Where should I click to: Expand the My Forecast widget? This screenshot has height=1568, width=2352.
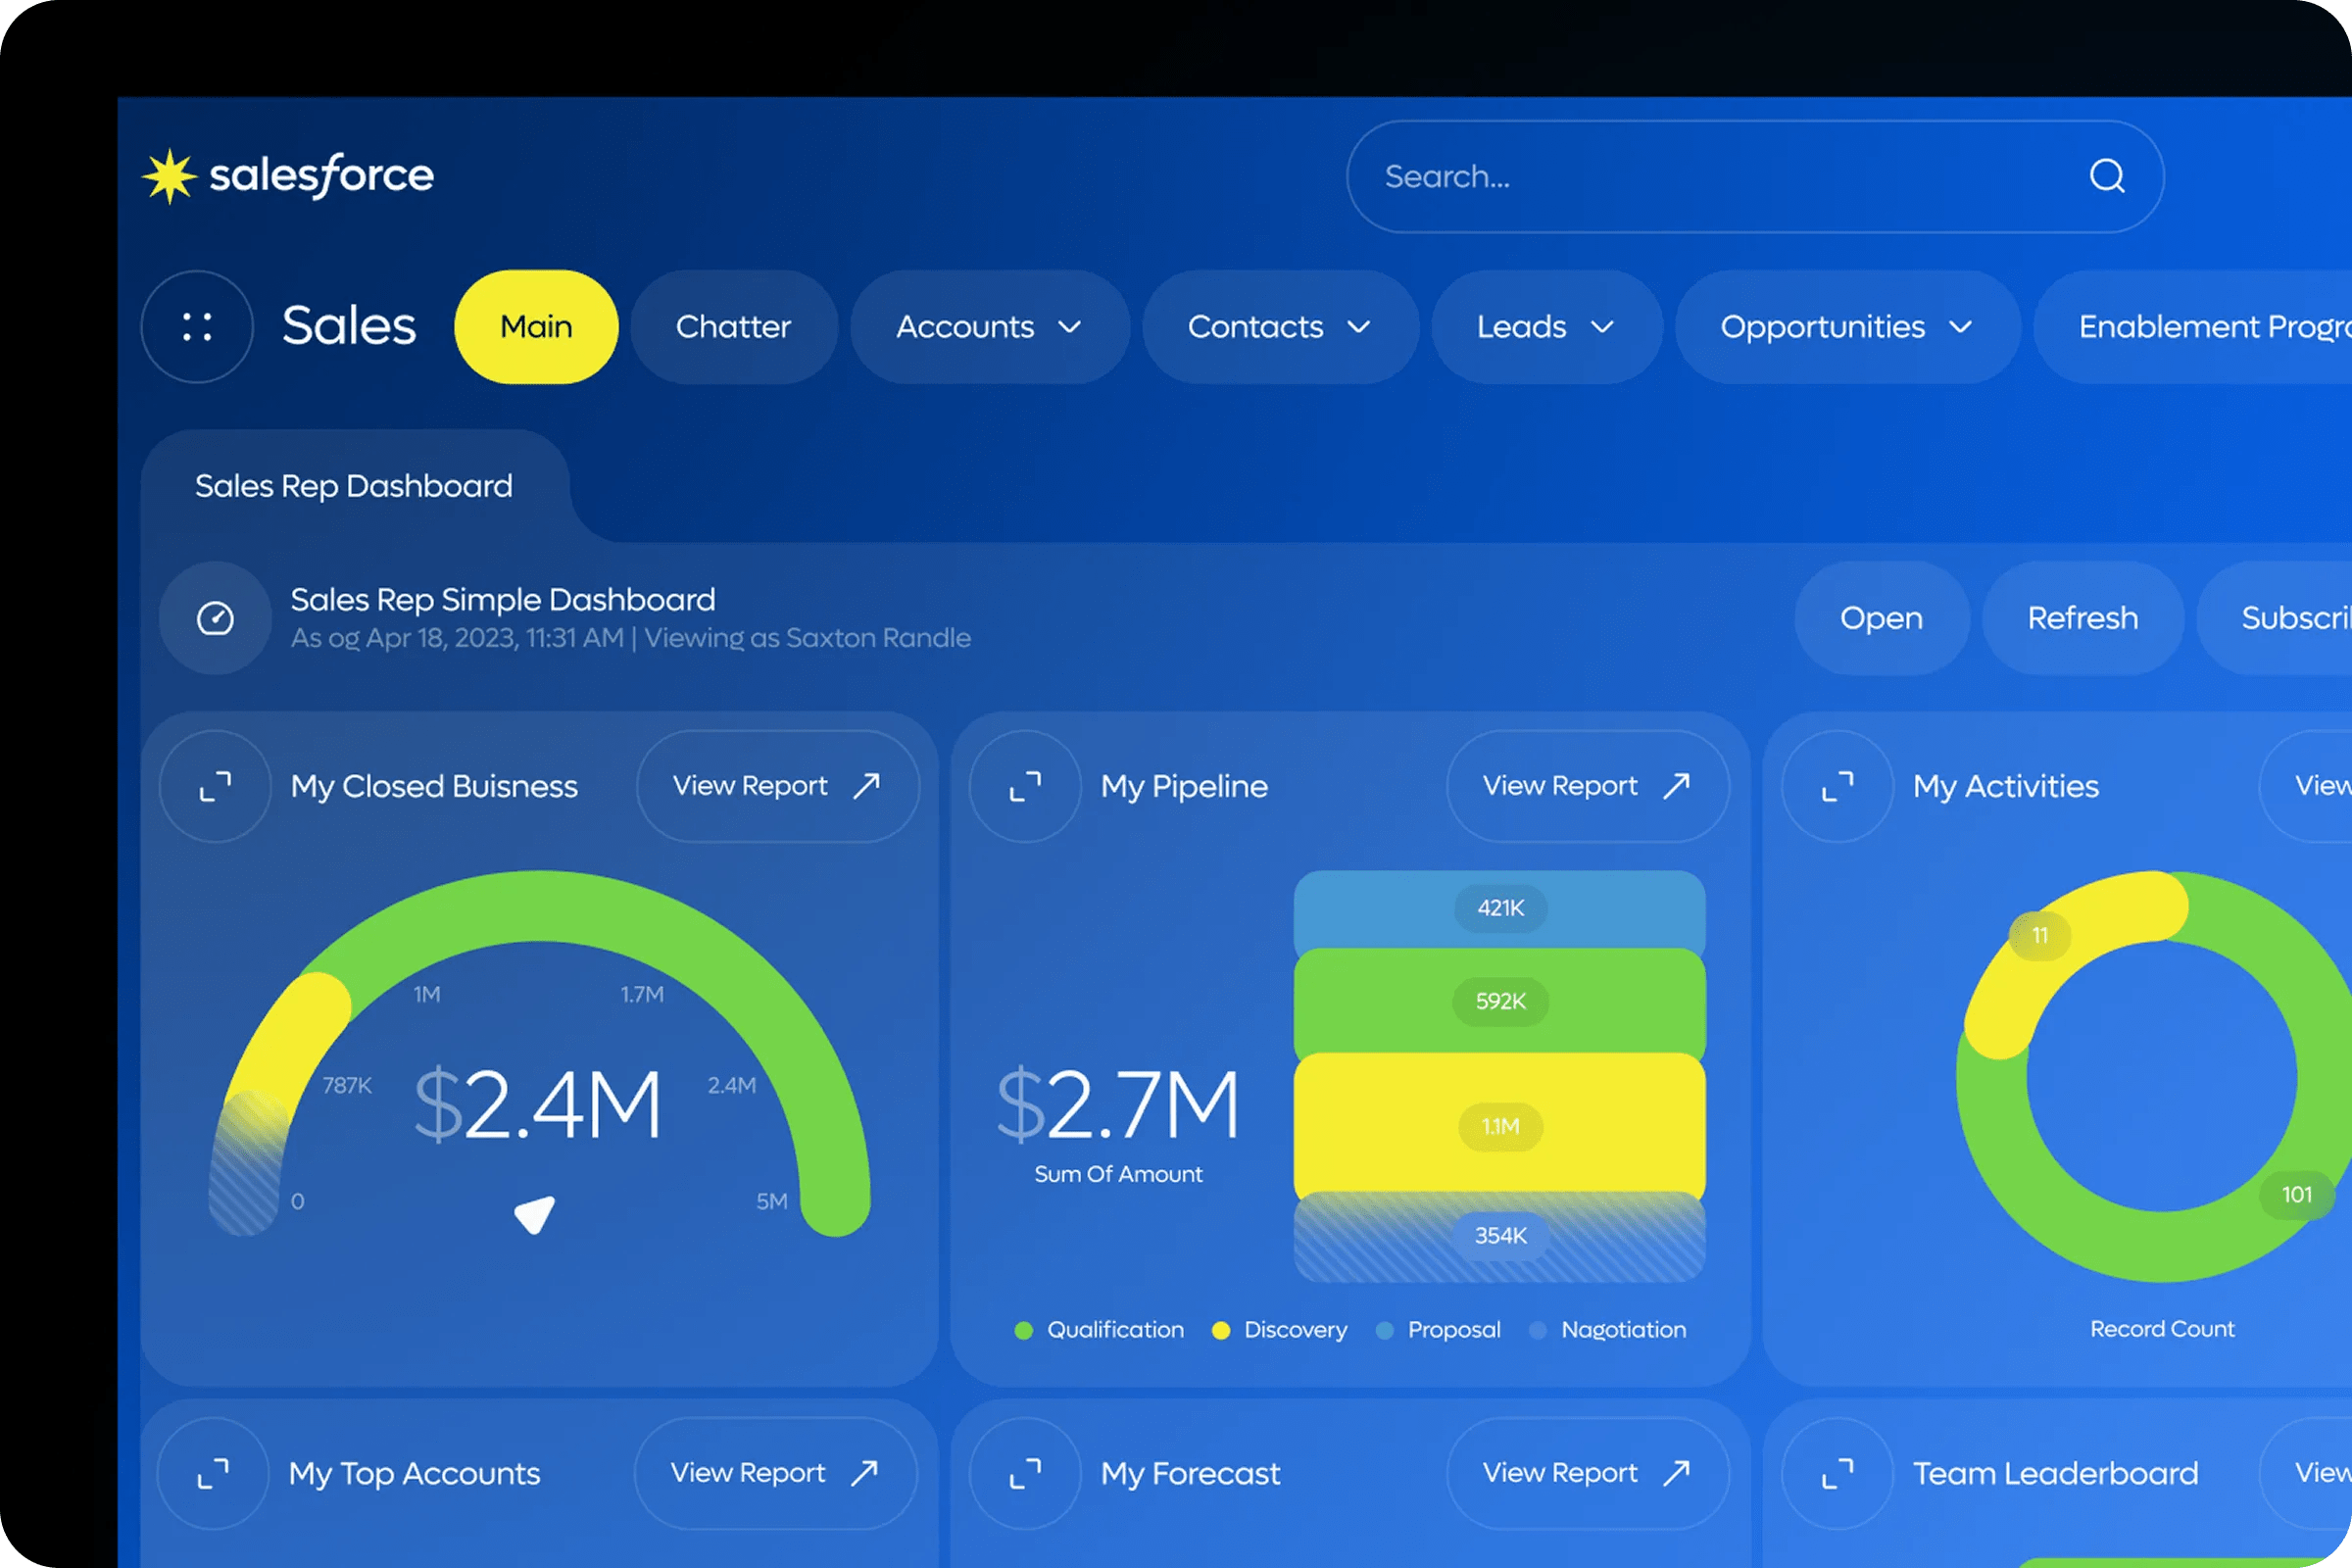click(x=1025, y=1473)
